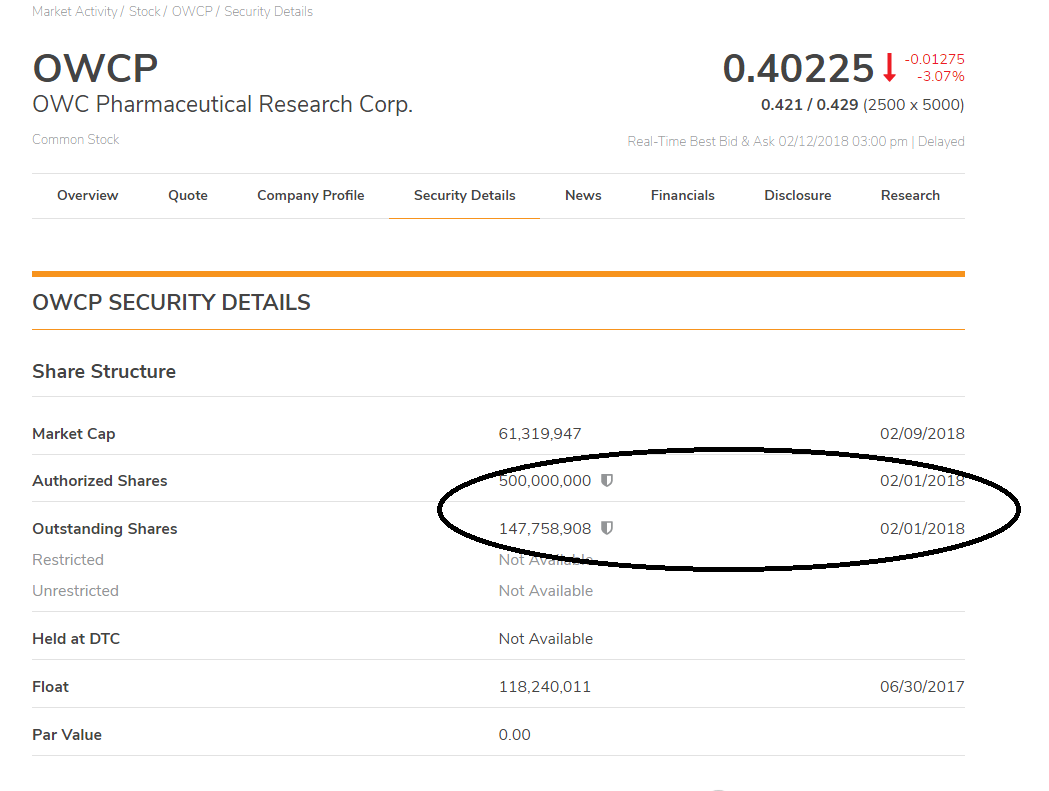Viewport: 1049px width, 791px height.
Task: Open the Financials tab
Action: pyautogui.click(x=682, y=195)
